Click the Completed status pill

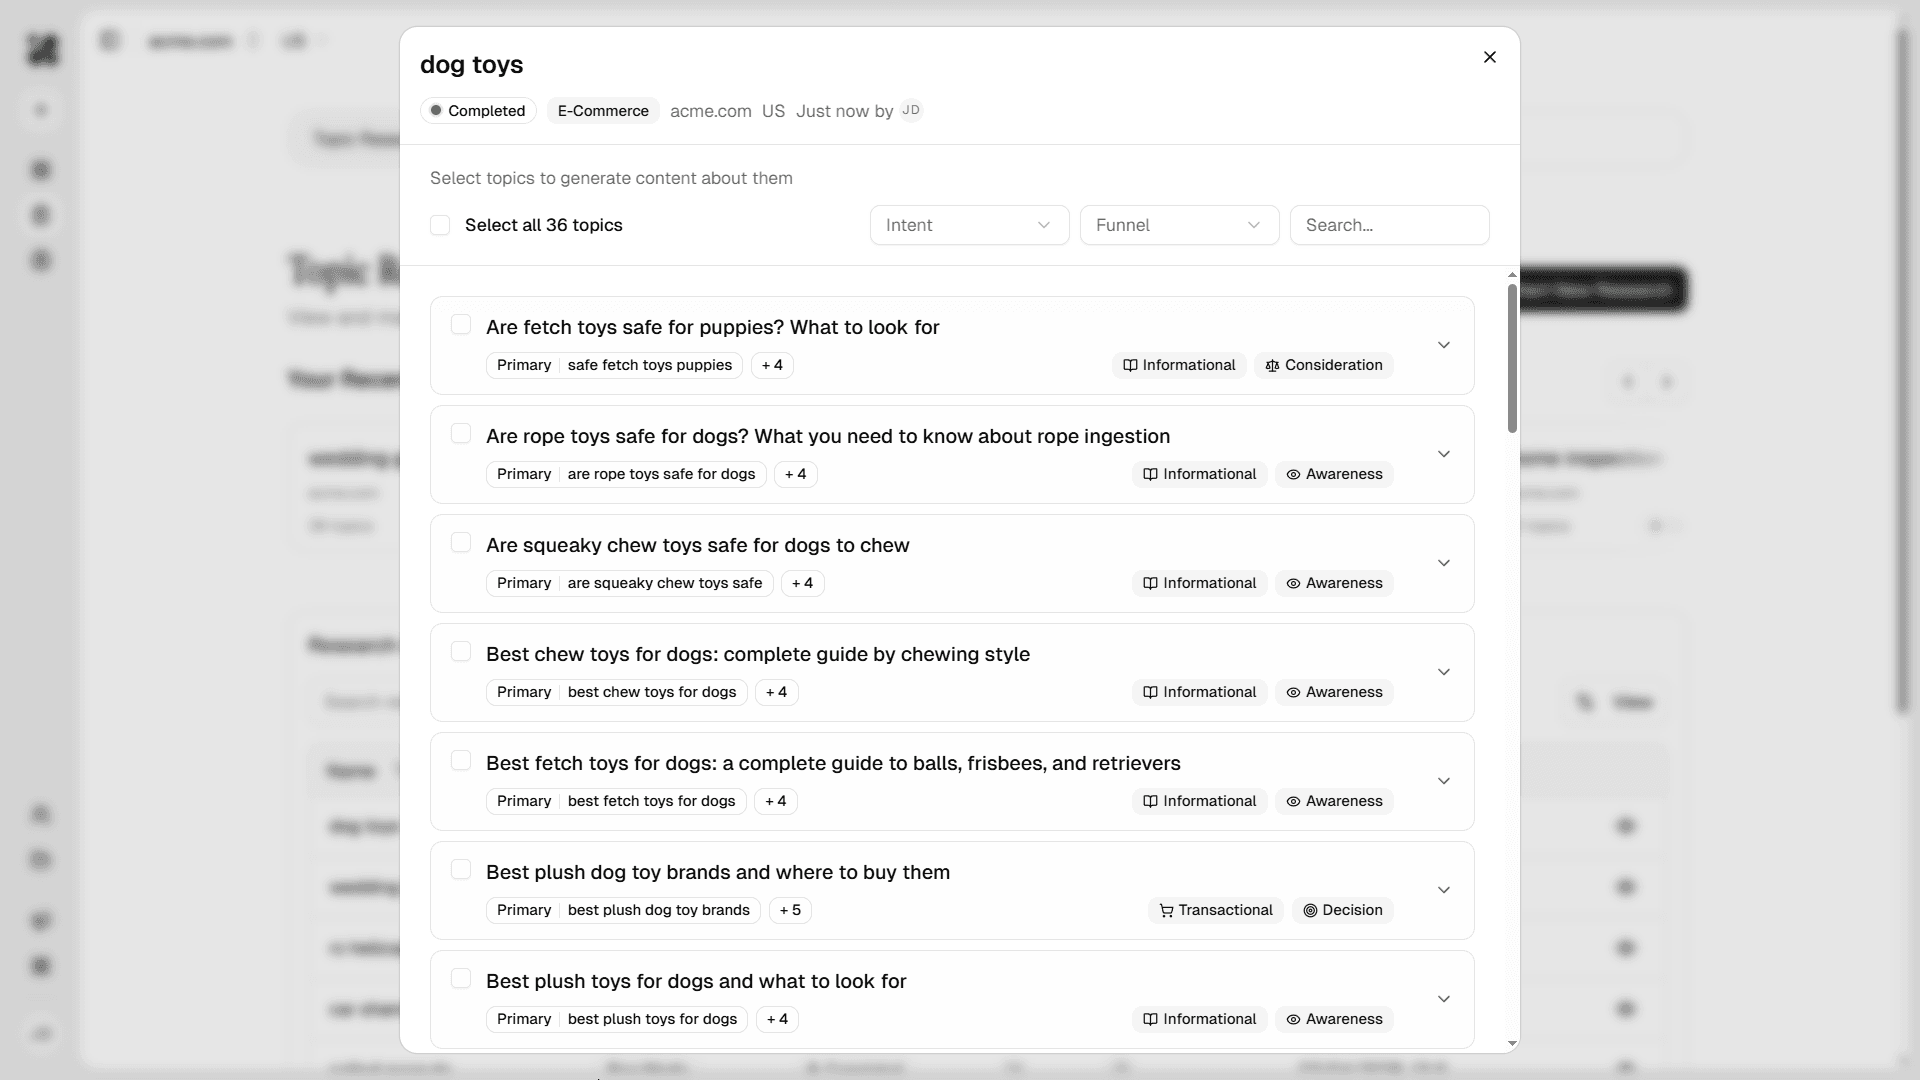pos(477,111)
